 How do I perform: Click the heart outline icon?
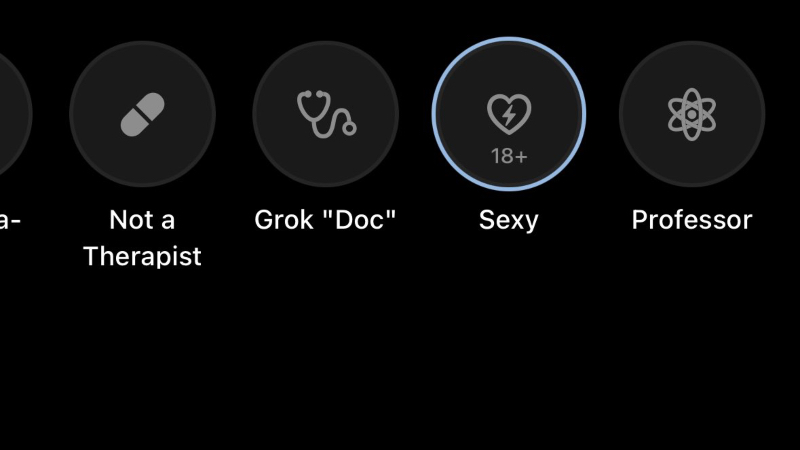pos(509,114)
